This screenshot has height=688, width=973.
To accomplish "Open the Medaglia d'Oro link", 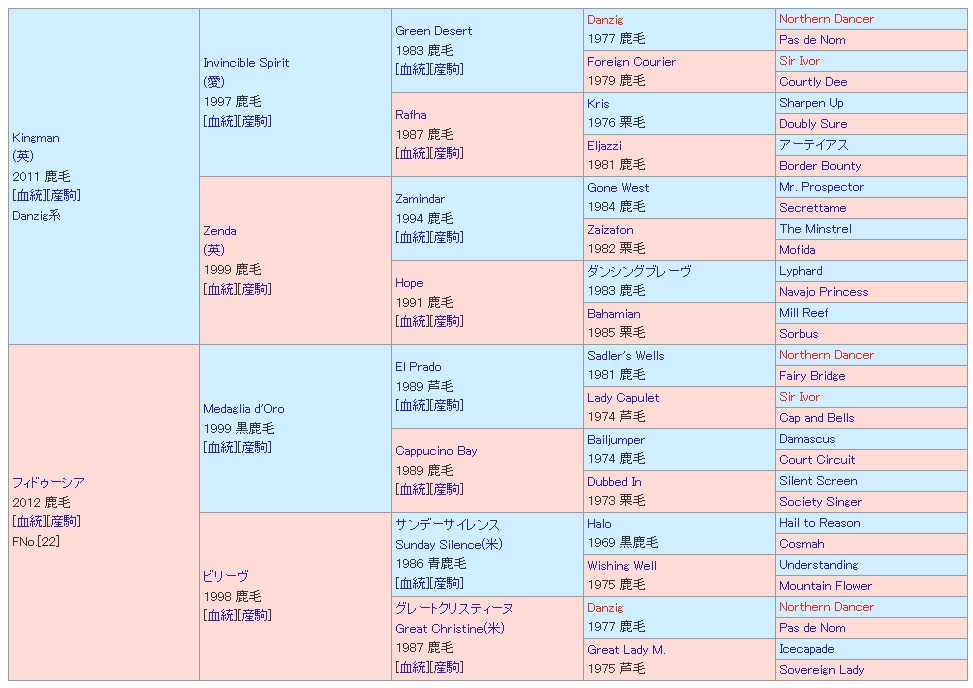I will (x=243, y=409).
